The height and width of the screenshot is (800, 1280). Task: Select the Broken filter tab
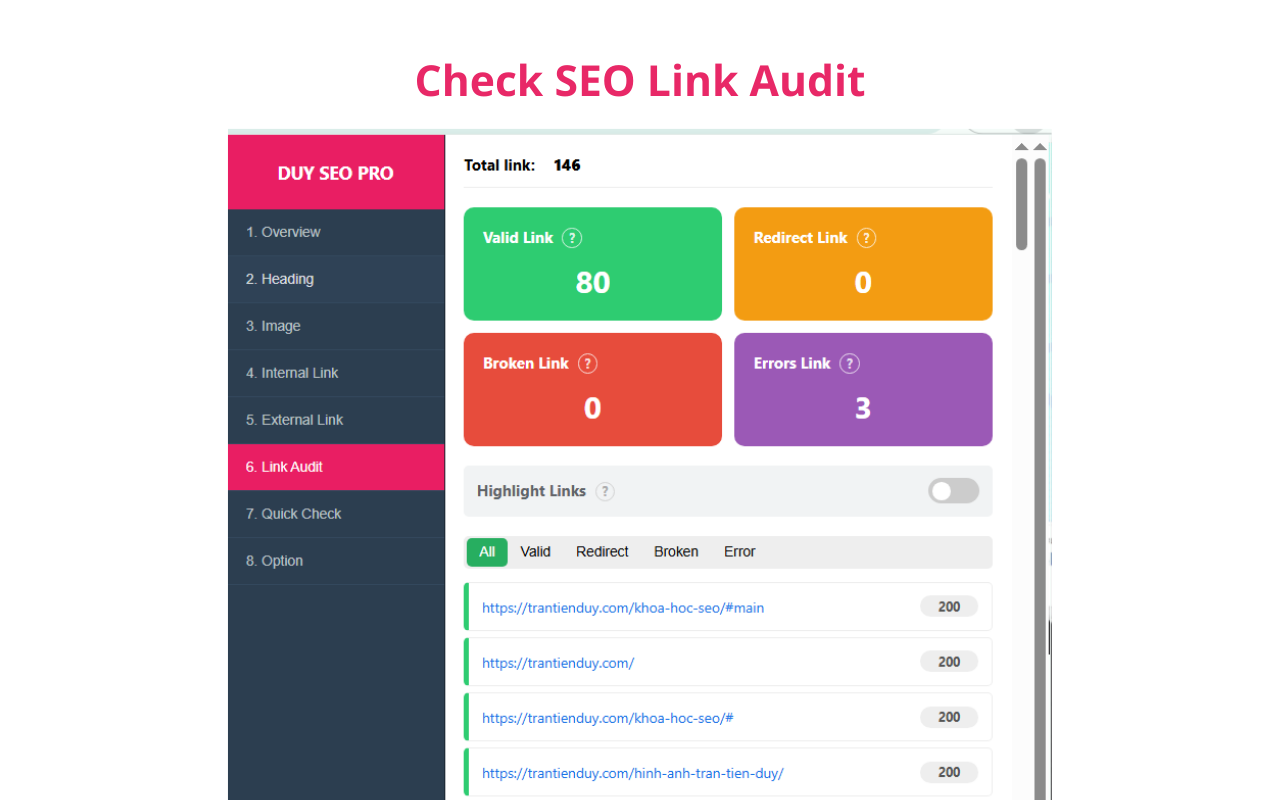point(676,551)
